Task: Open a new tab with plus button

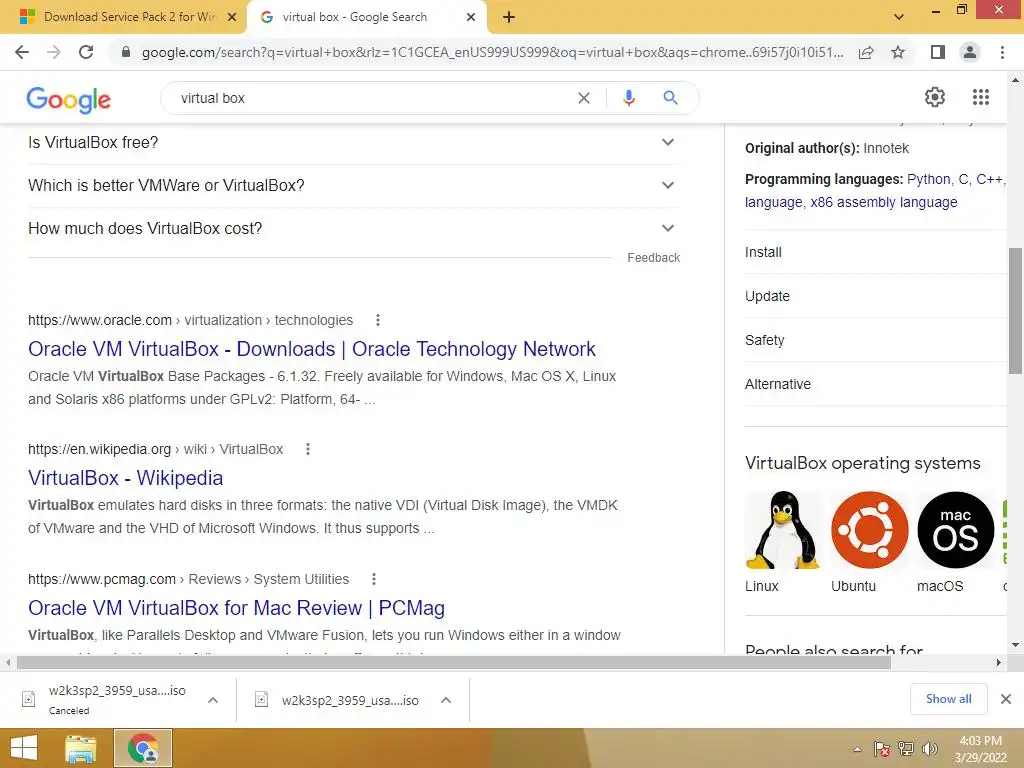Action: pyautogui.click(x=509, y=17)
